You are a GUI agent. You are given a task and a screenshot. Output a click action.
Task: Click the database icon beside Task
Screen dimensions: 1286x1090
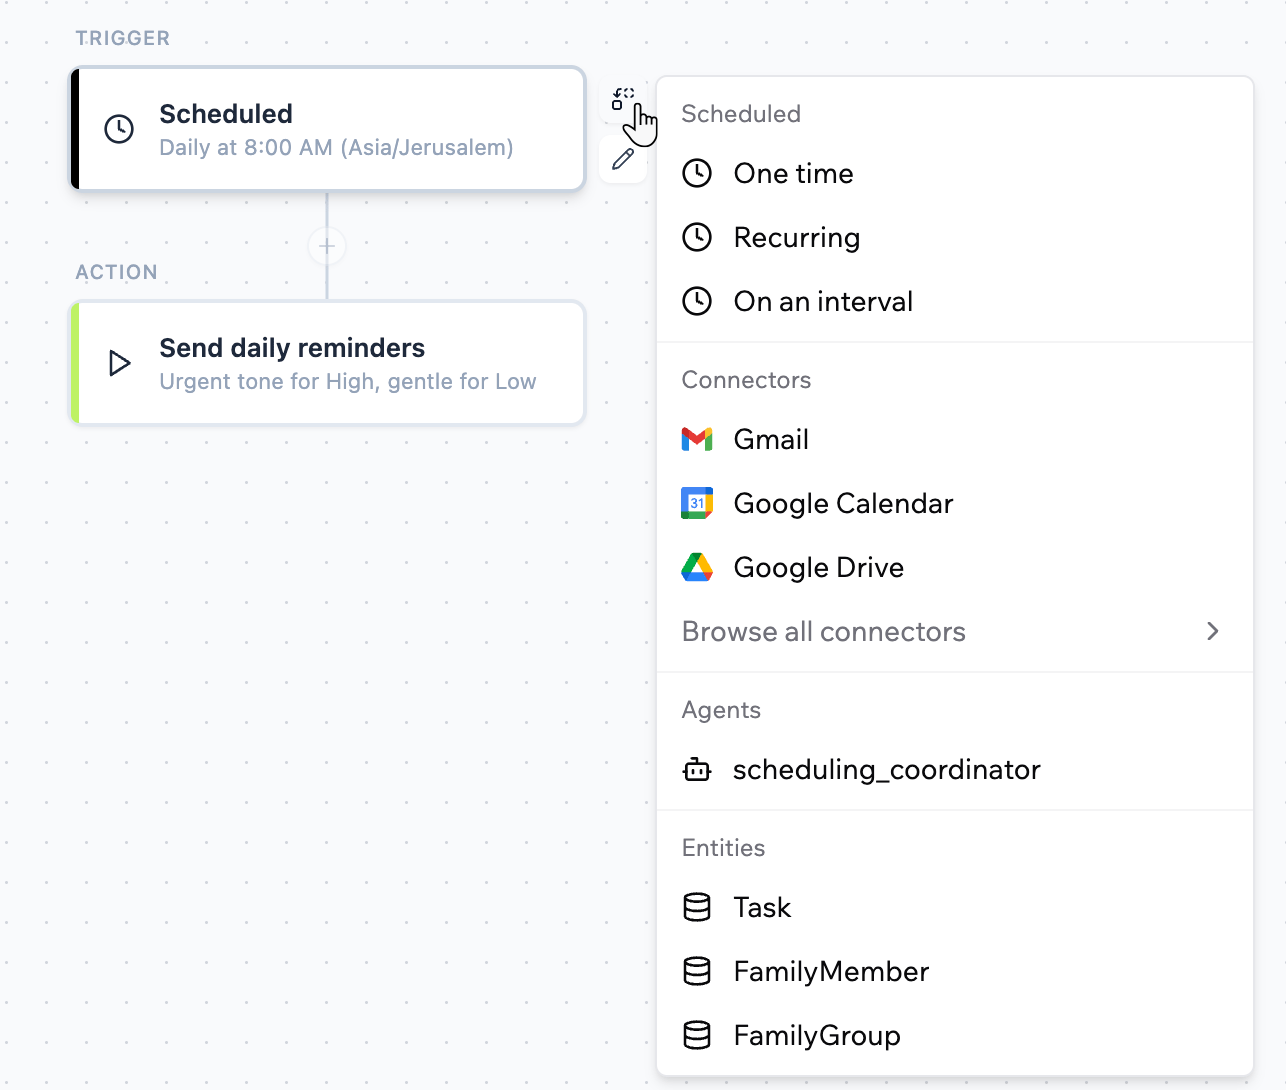(697, 907)
